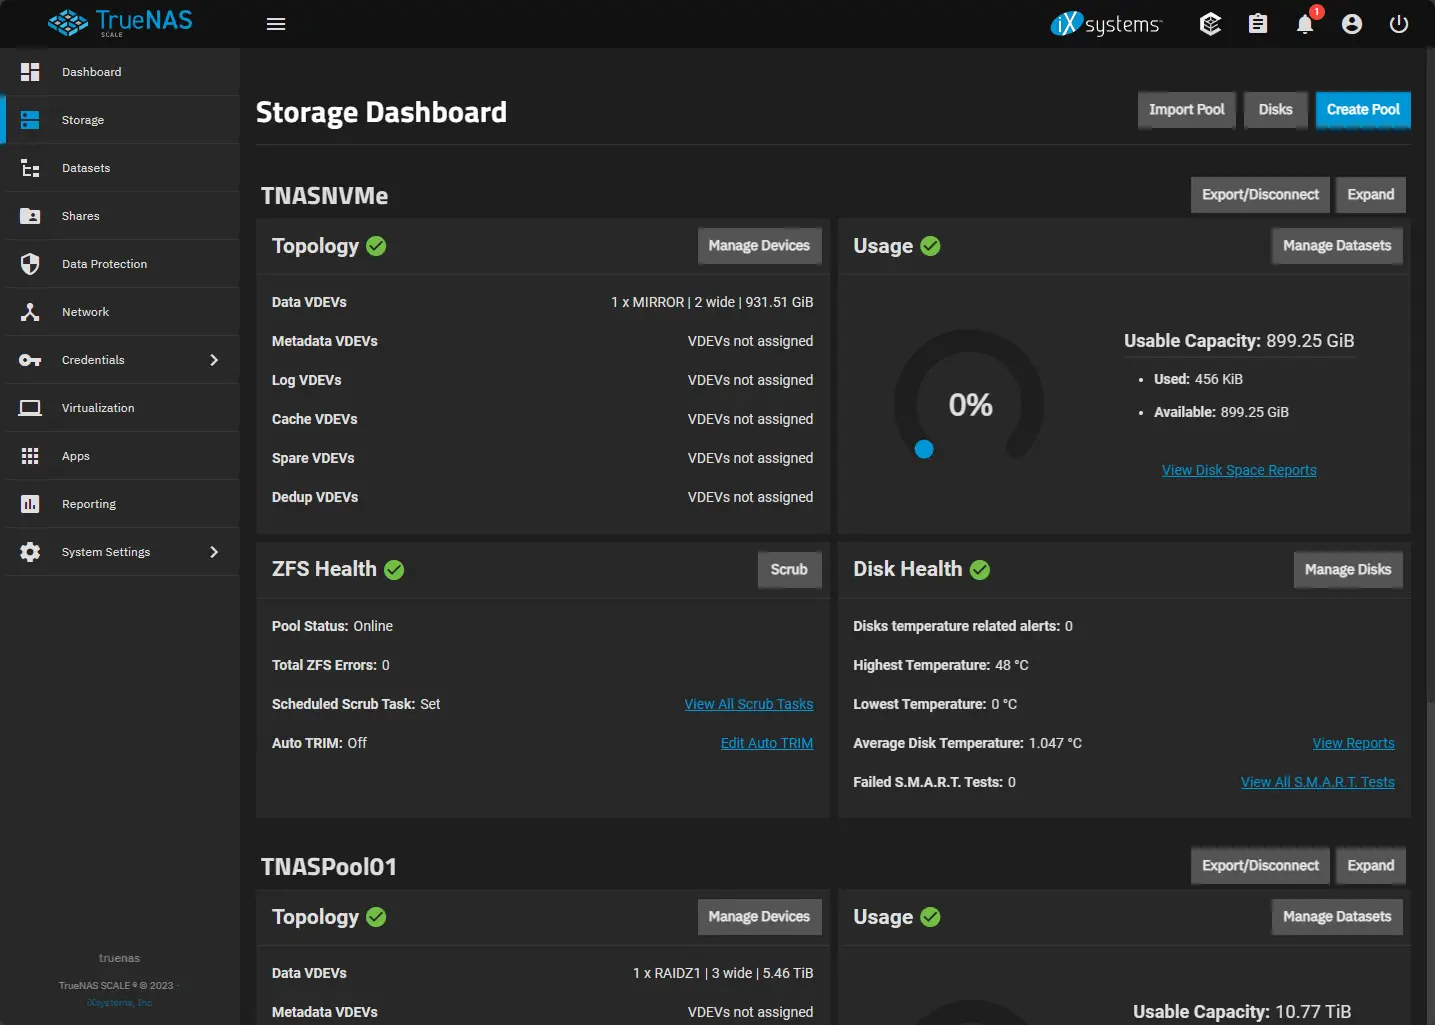The width and height of the screenshot is (1435, 1025).
Task: Click the truenas hostname in sidebar footer
Action: coord(119,958)
